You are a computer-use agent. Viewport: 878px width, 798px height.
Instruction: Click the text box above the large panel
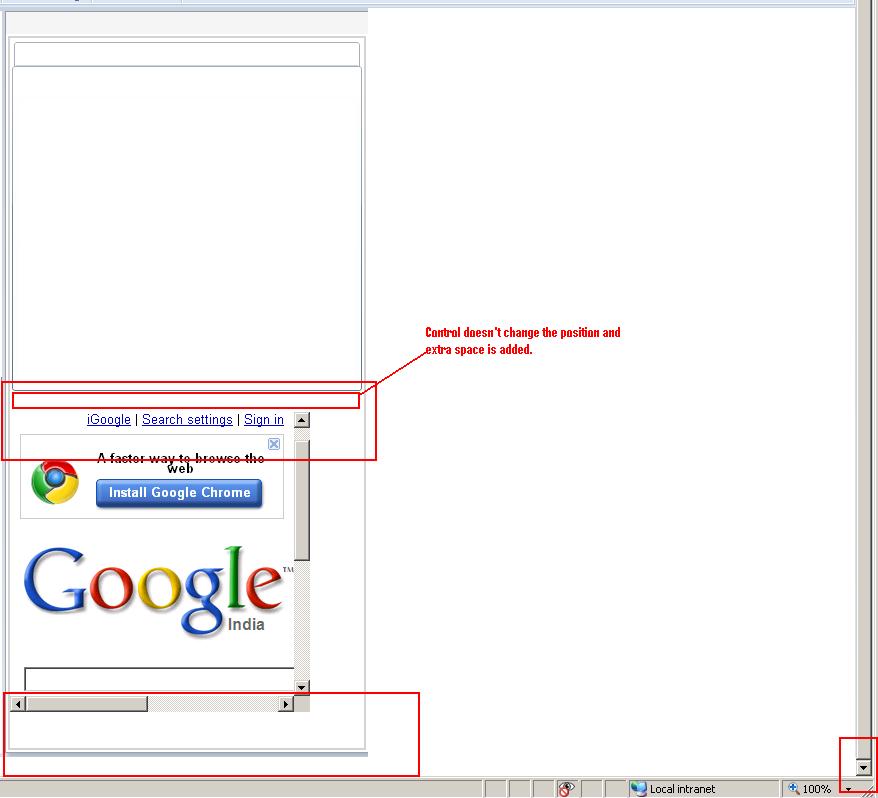[x=186, y=54]
